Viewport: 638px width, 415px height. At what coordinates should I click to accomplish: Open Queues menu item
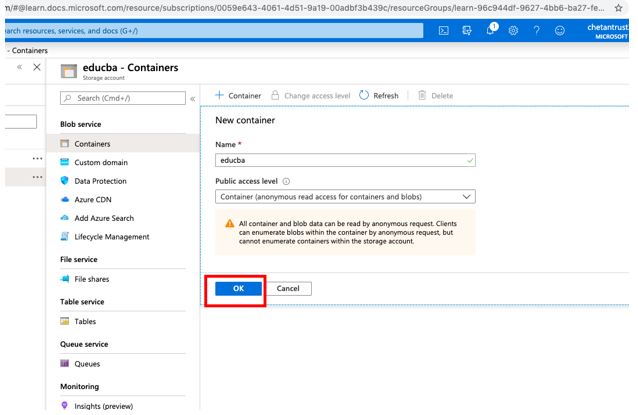click(x=87, y=364)
